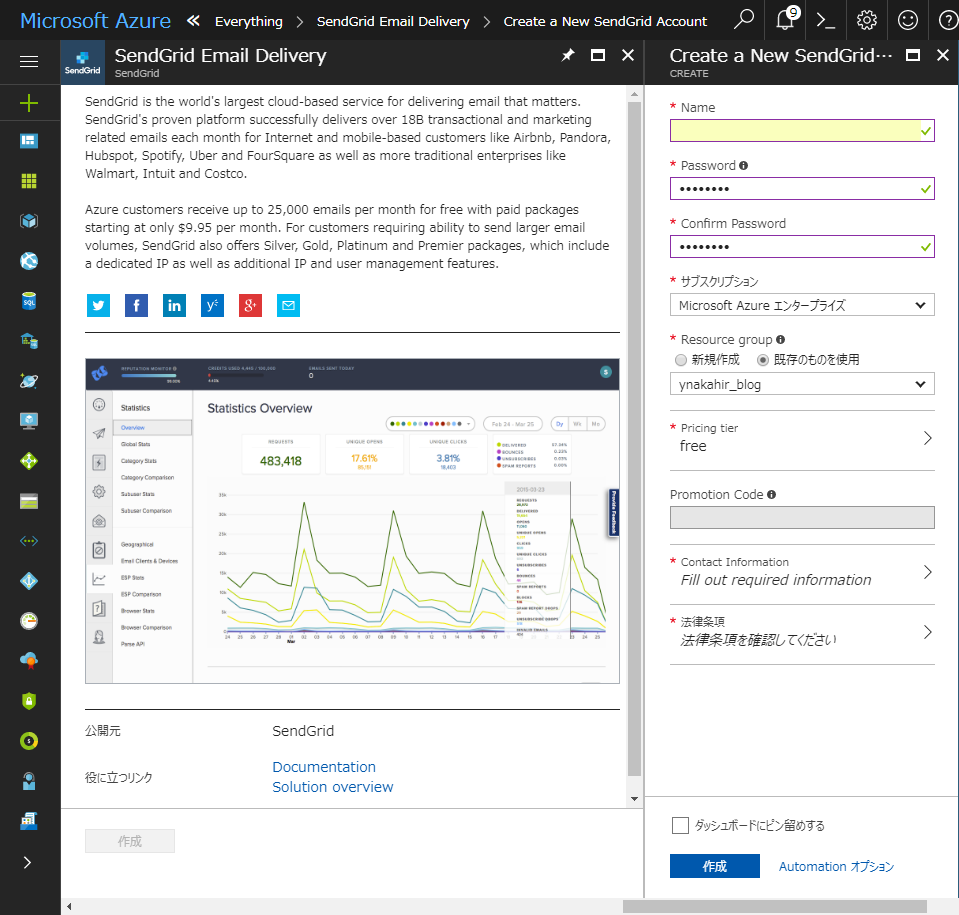The height and width of the screenshot is (915, 959).
Task: Click scroll down arrow of description pane
Action: [x=634, y=799]
